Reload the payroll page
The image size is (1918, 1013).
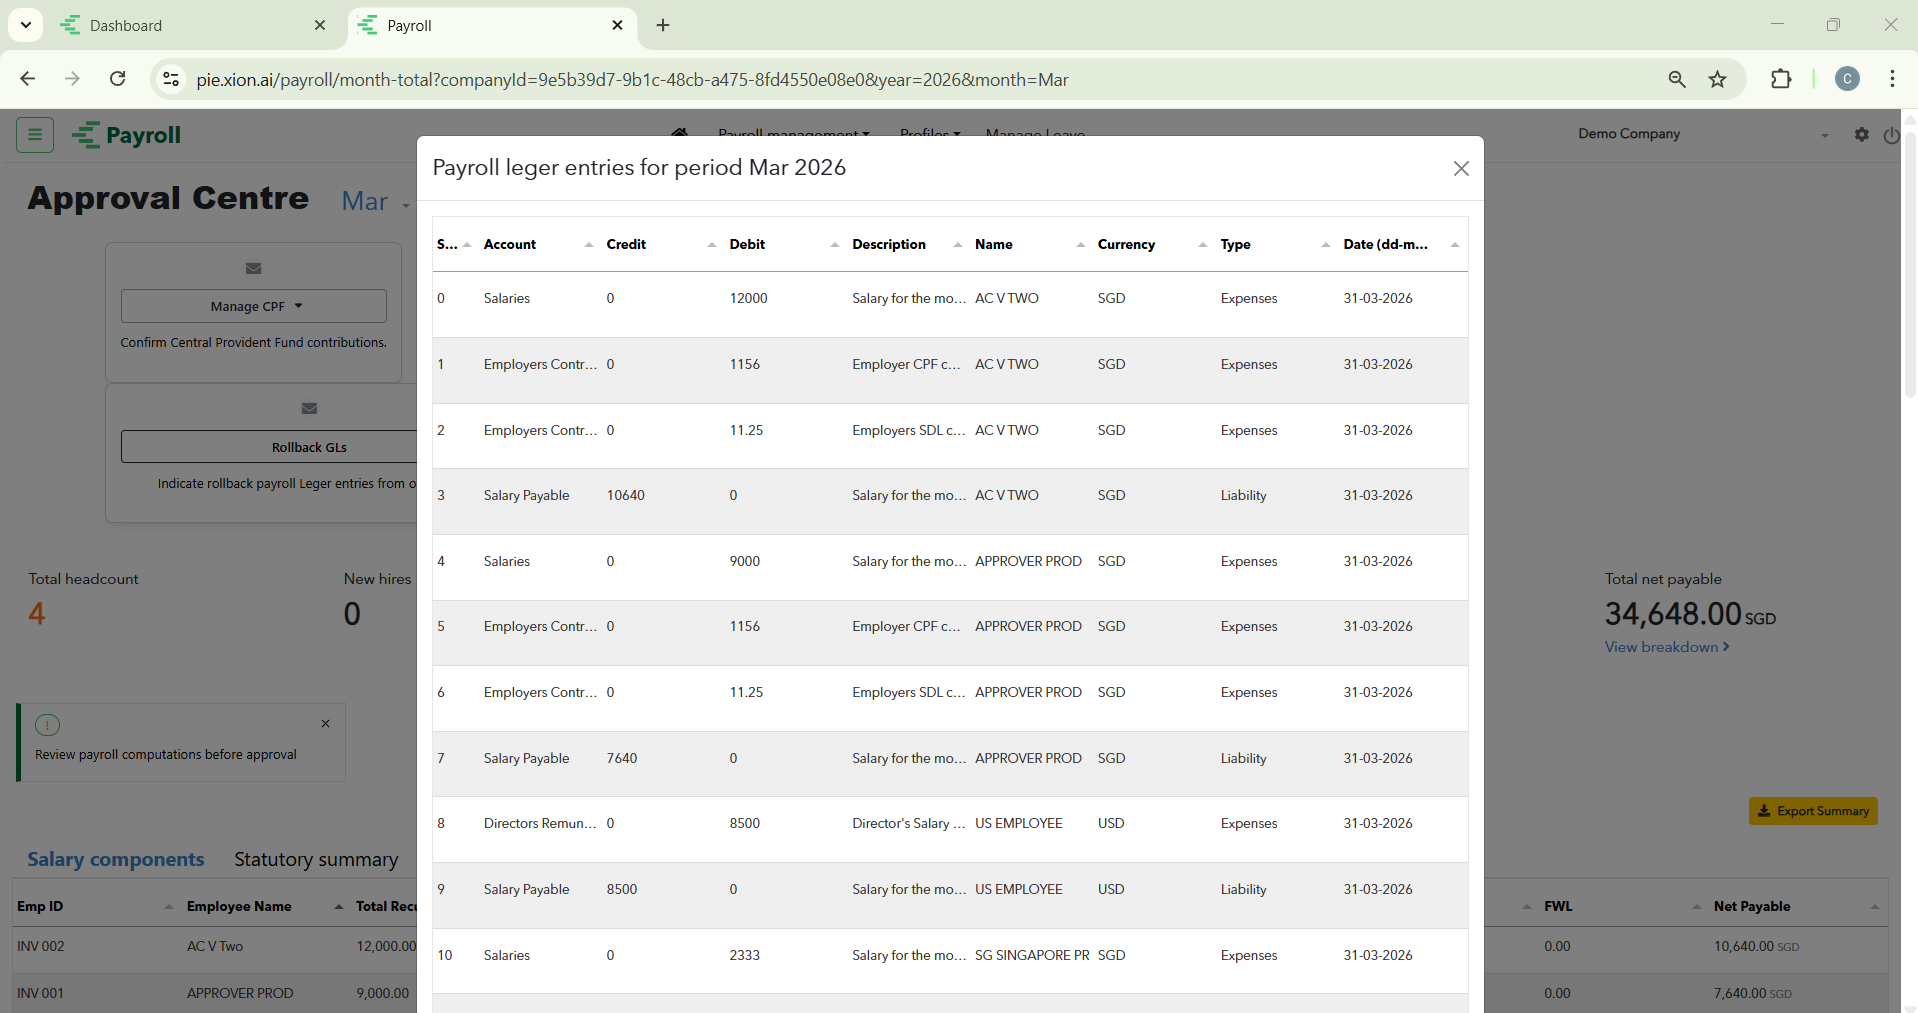tap(118, 80)
